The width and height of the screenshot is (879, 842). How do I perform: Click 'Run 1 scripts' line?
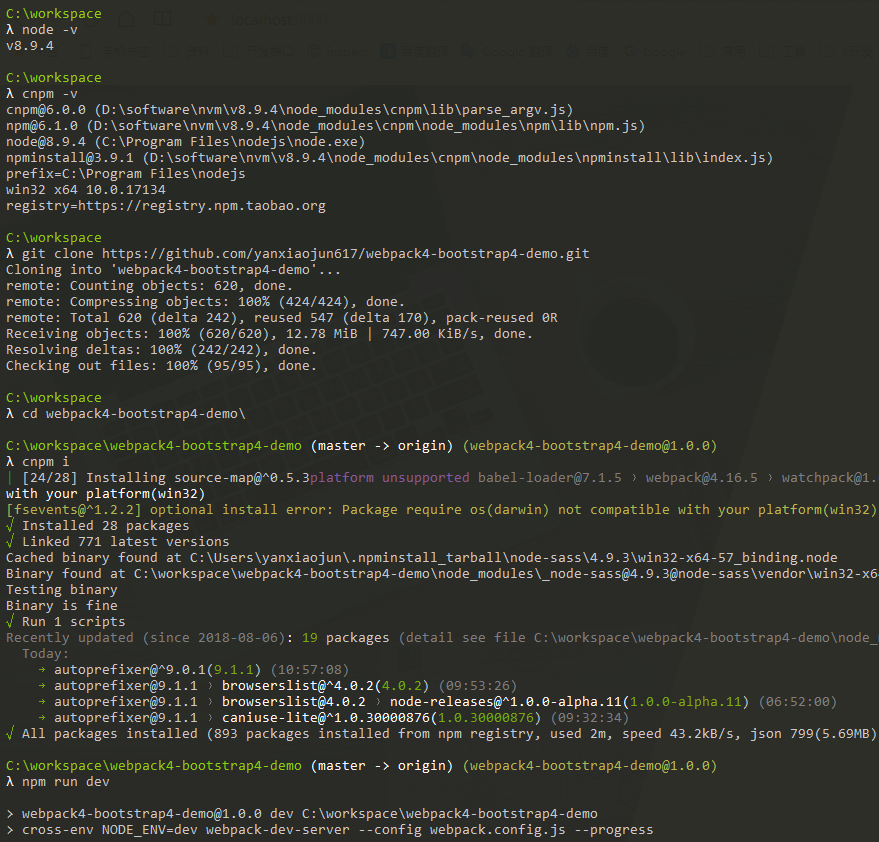66,622
